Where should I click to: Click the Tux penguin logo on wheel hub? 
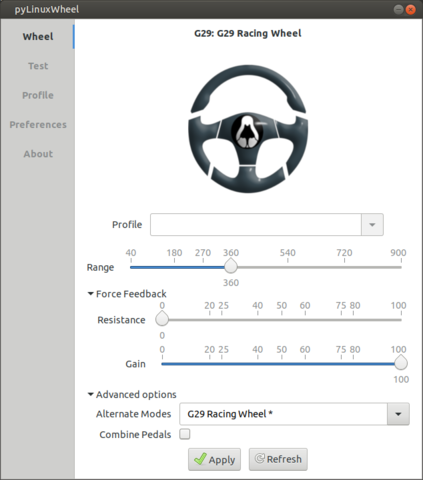coord(247,132)
